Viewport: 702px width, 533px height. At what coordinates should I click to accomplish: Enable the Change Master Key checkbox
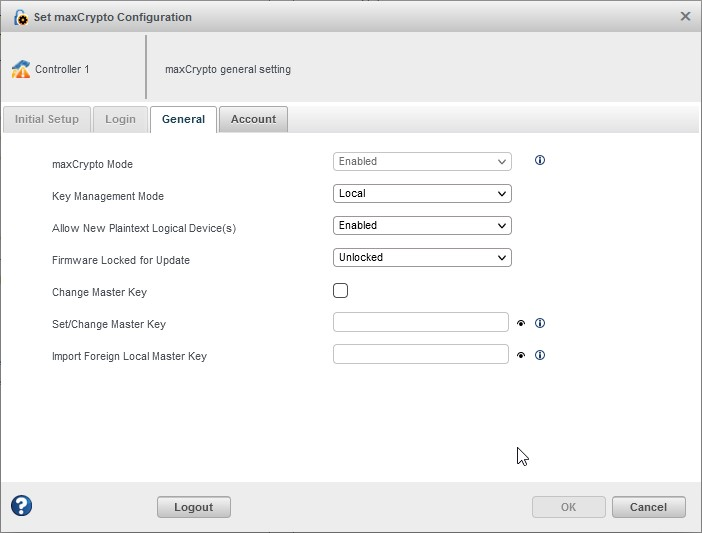point(341,291)
